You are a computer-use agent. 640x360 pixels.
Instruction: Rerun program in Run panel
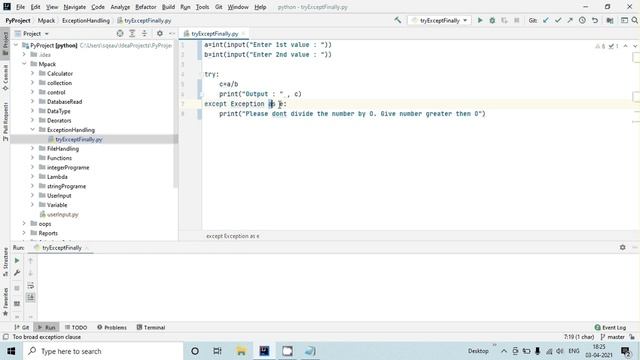[17, 260]
